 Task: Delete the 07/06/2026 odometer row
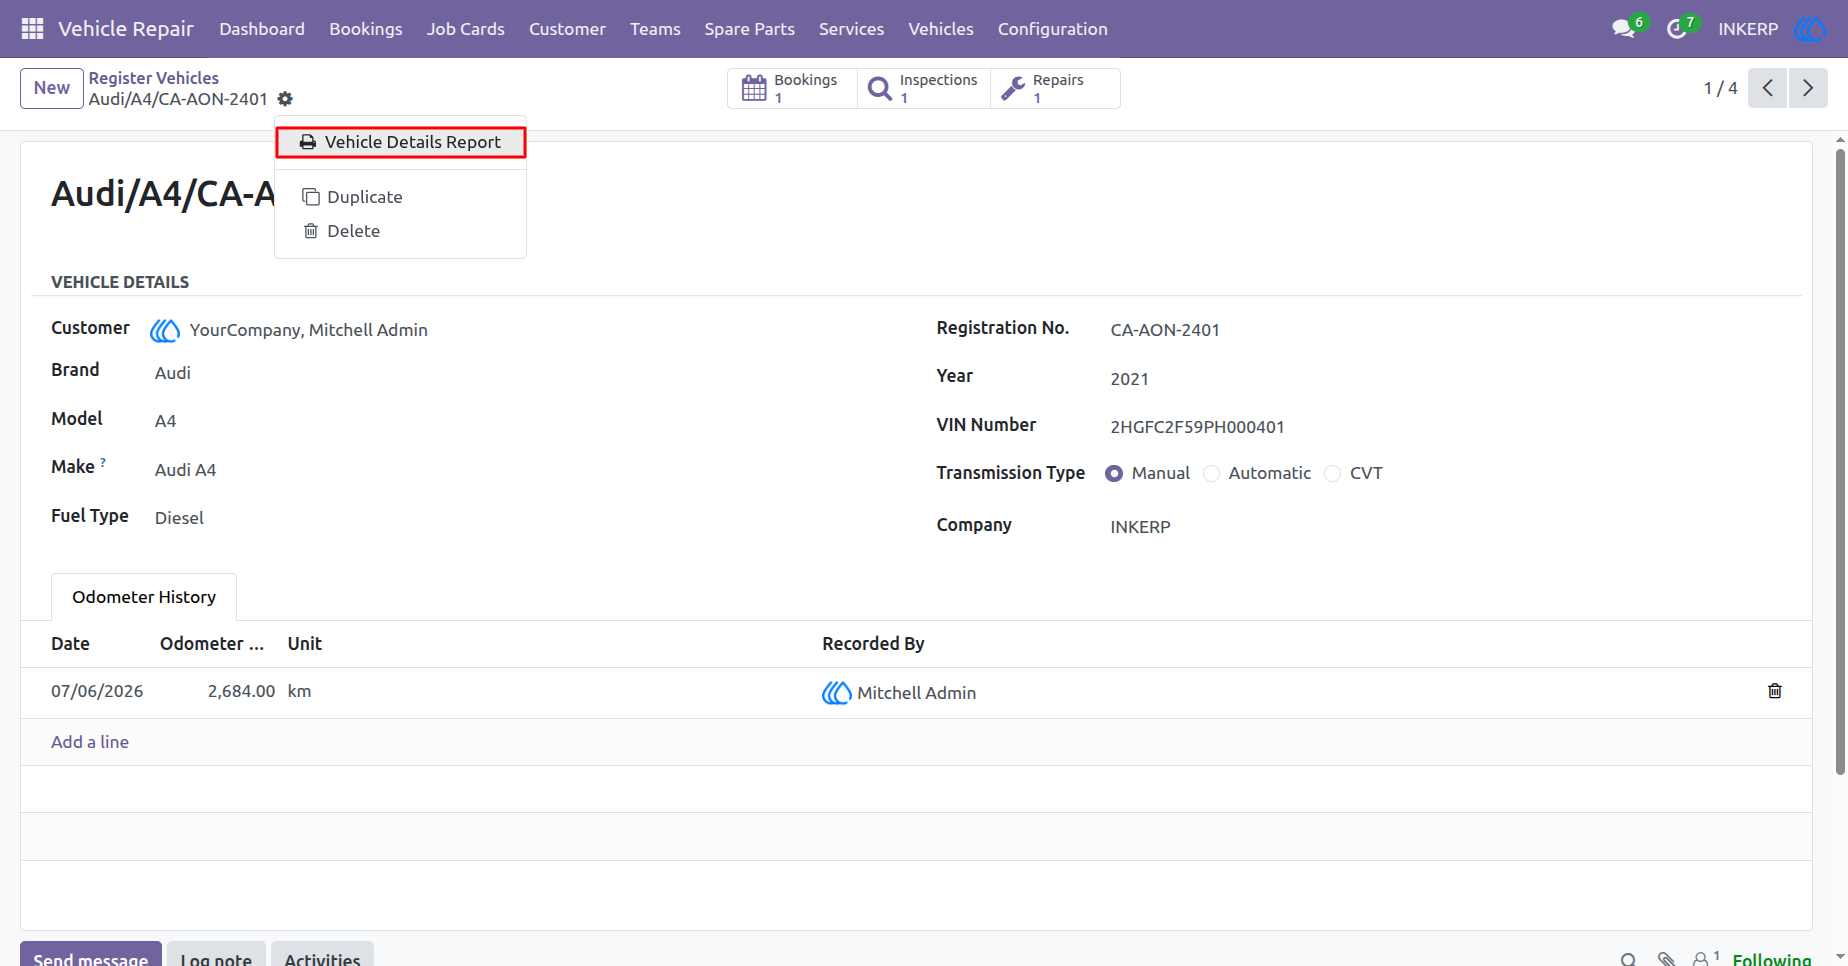(x=1775, y=691)
